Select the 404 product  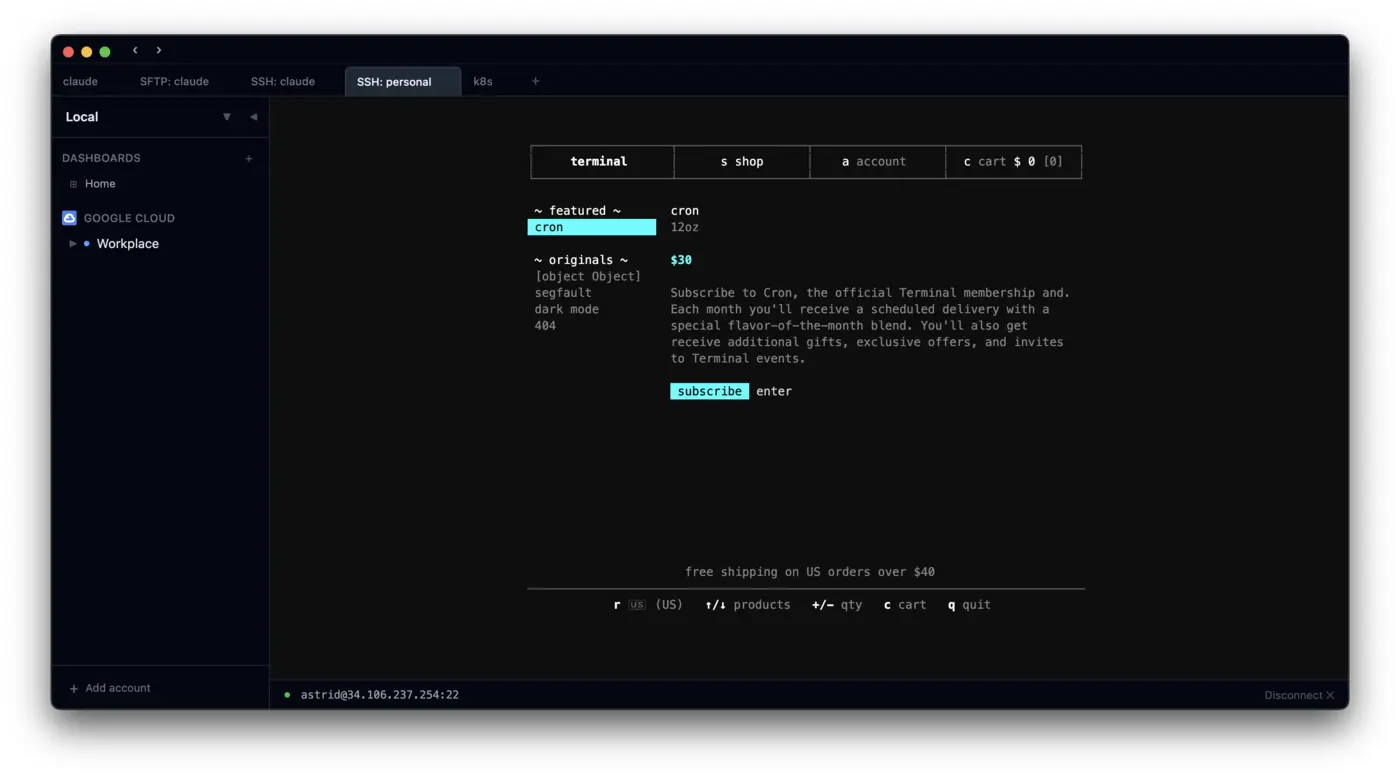(x=545, y=326)
